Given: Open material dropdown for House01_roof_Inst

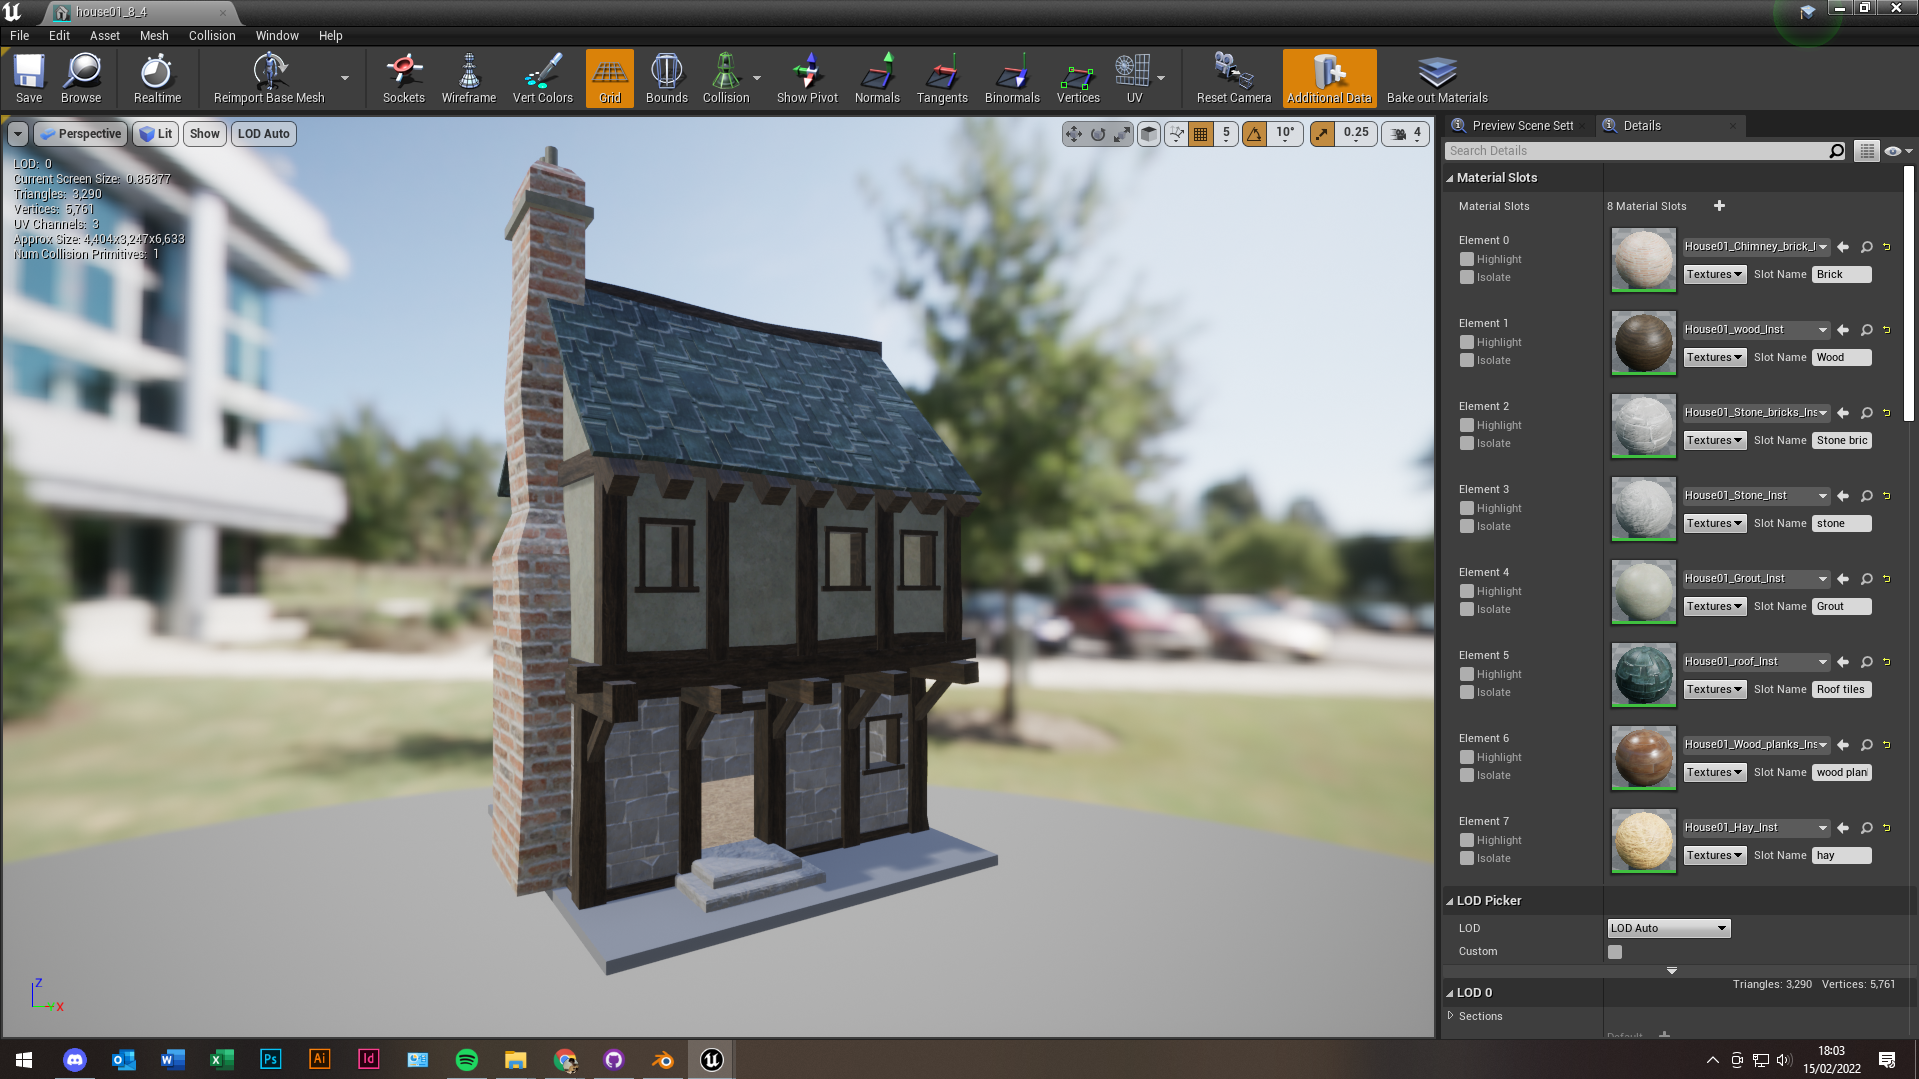Looking at the screenshot, I should click(1755, 662).
